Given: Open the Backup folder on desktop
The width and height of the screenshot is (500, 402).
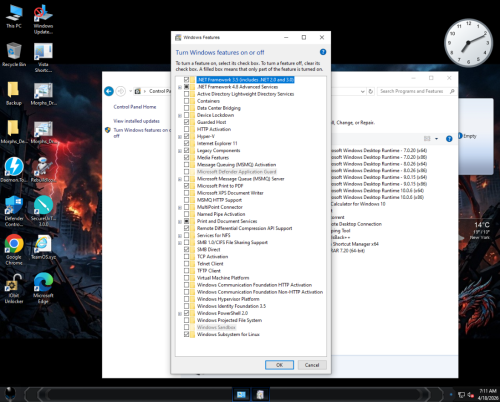Looking at the screenshot, I should pyautogui.click(x=14, y=94).
